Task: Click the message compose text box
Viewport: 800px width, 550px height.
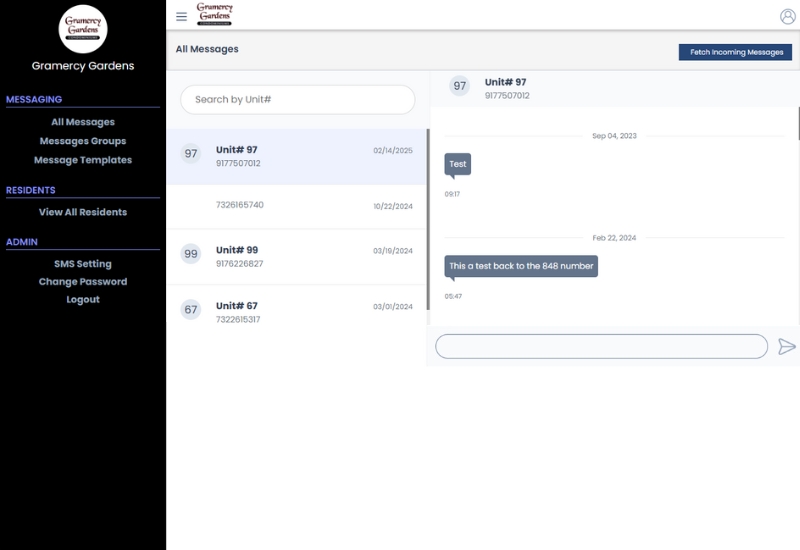Action: click(601, 347)
